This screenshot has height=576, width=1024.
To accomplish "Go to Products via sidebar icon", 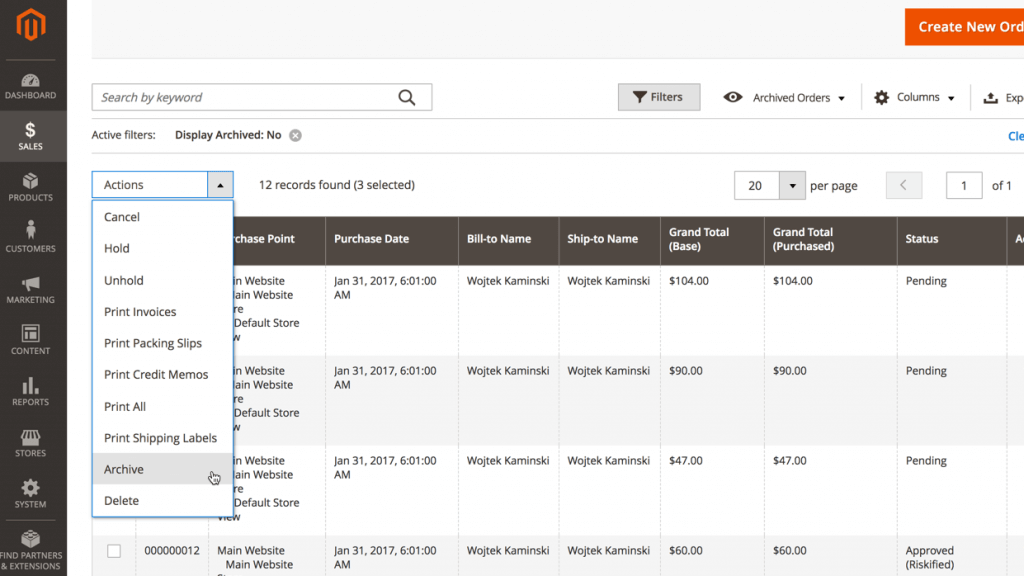I will coord(30,187).
